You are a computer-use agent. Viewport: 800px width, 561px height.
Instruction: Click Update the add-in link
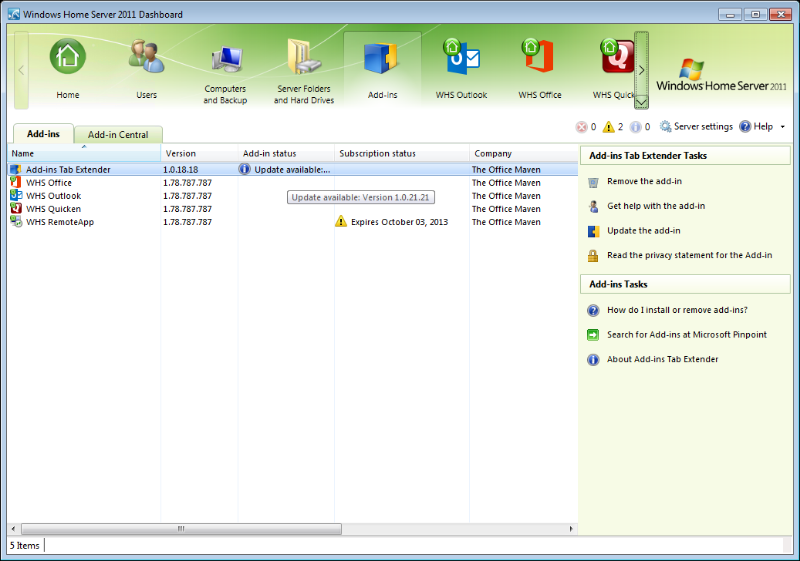(x=644, y=231)
